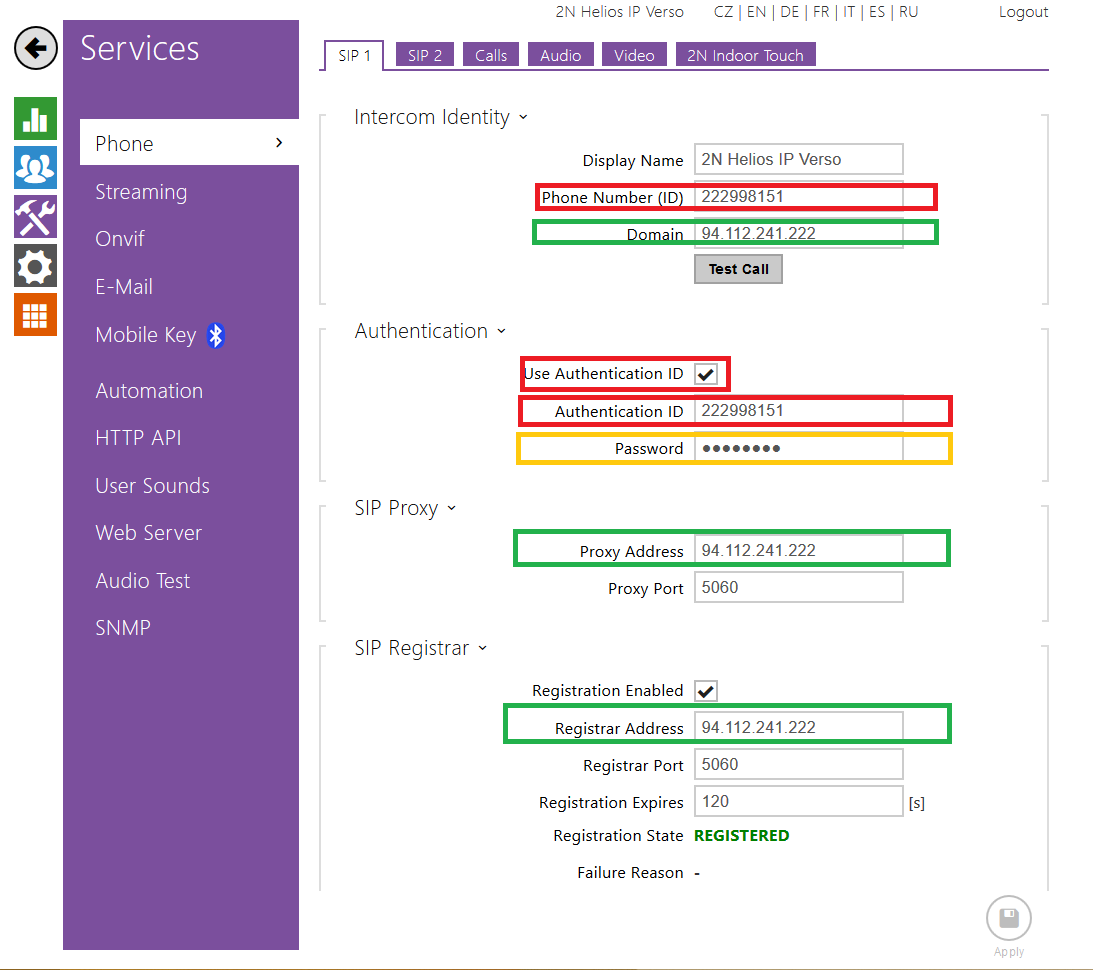Viewport: 1093px width, 970px height.
Task: Click the Registrar Port input field
Action: click(799, 764)
